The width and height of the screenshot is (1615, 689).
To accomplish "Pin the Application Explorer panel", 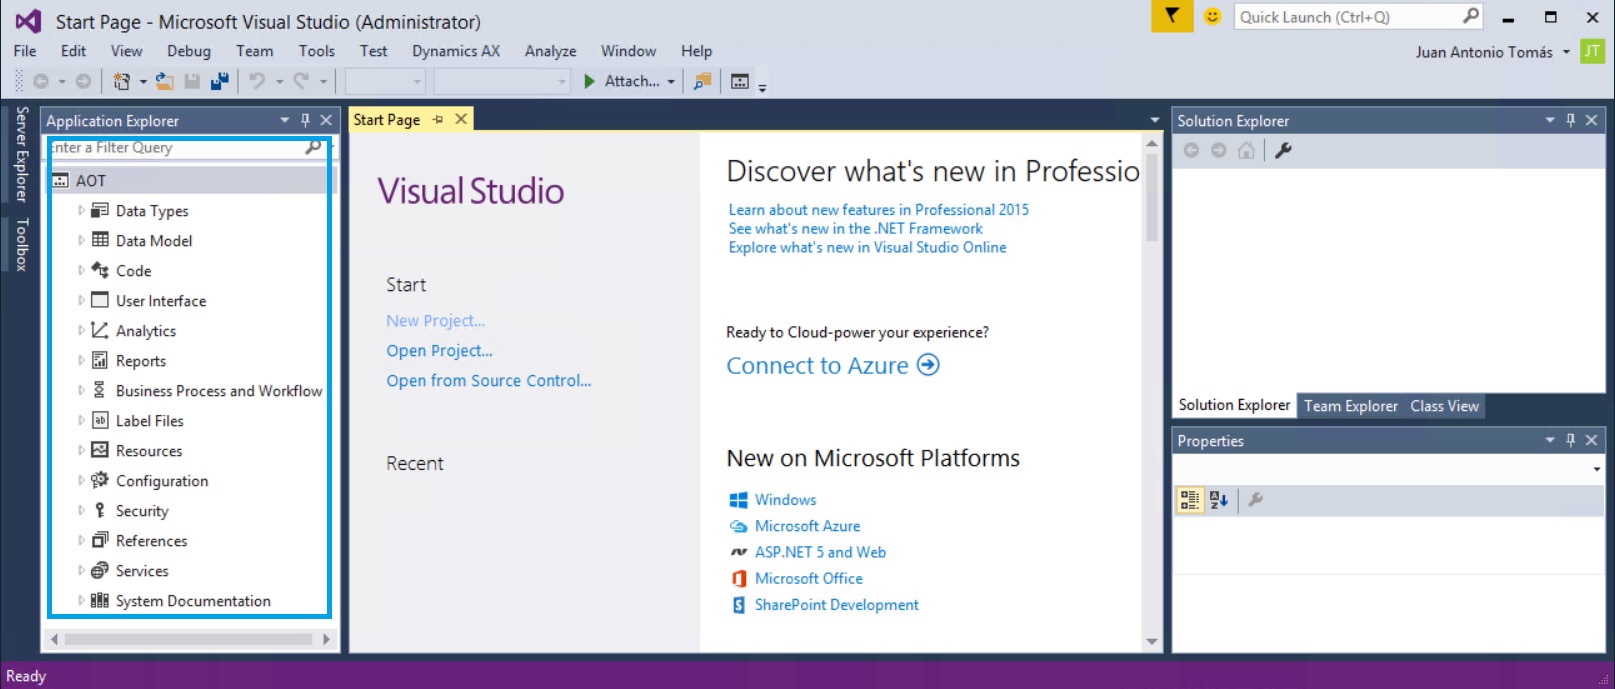I will (x=305, y=120).
